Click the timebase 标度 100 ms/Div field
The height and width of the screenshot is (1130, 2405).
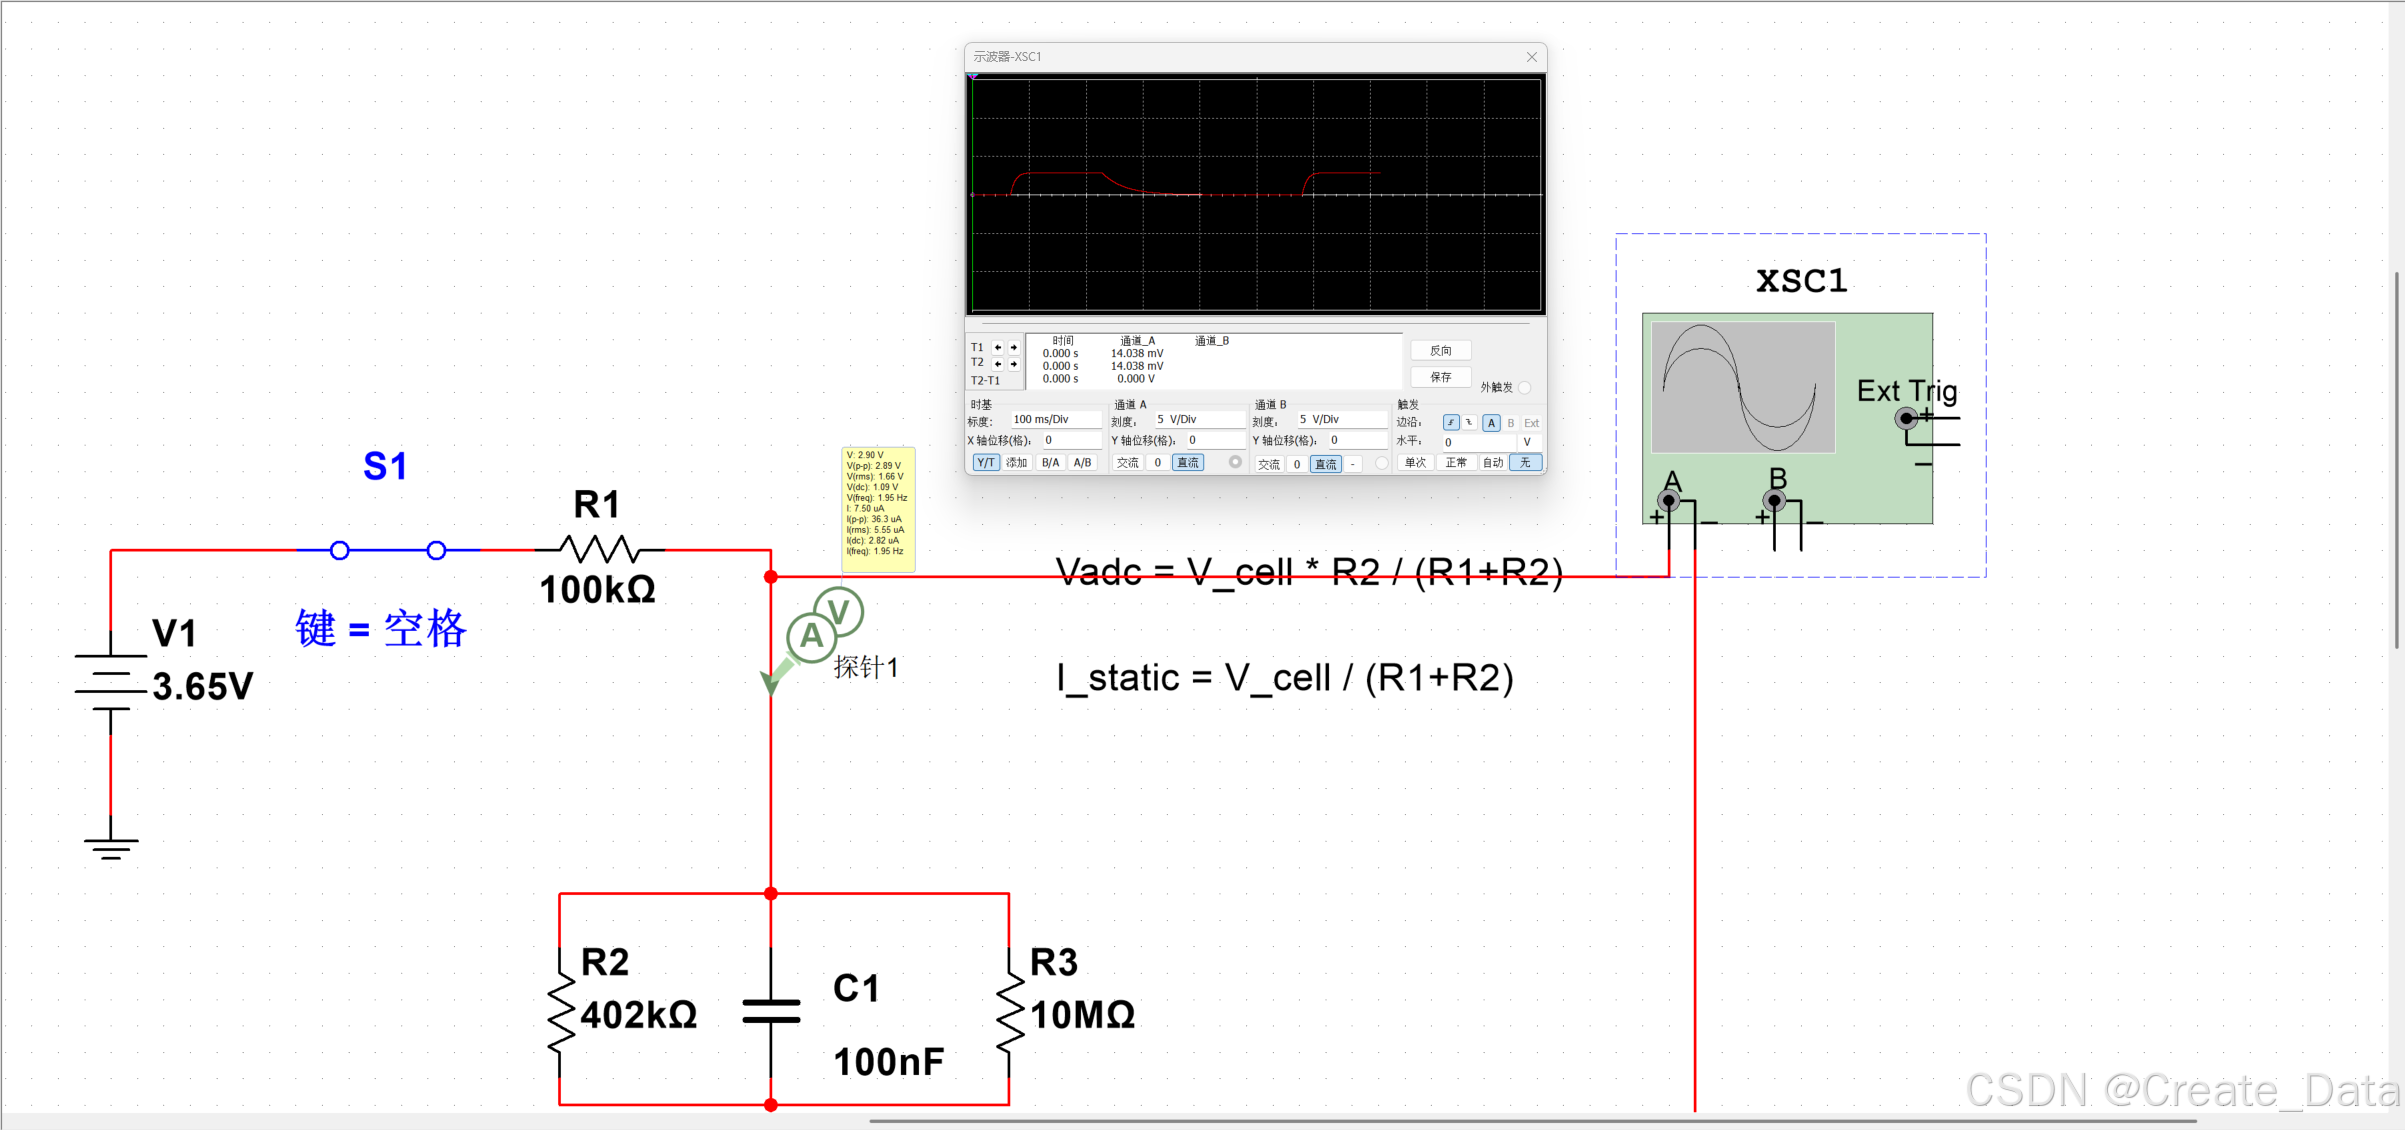pos(1056,419)
